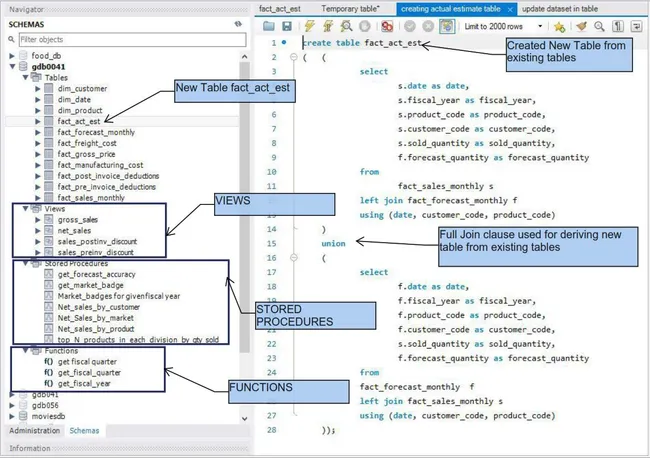Click the schema tree scroll-down arrow
The image size is (650, 458).
point(245,419)
